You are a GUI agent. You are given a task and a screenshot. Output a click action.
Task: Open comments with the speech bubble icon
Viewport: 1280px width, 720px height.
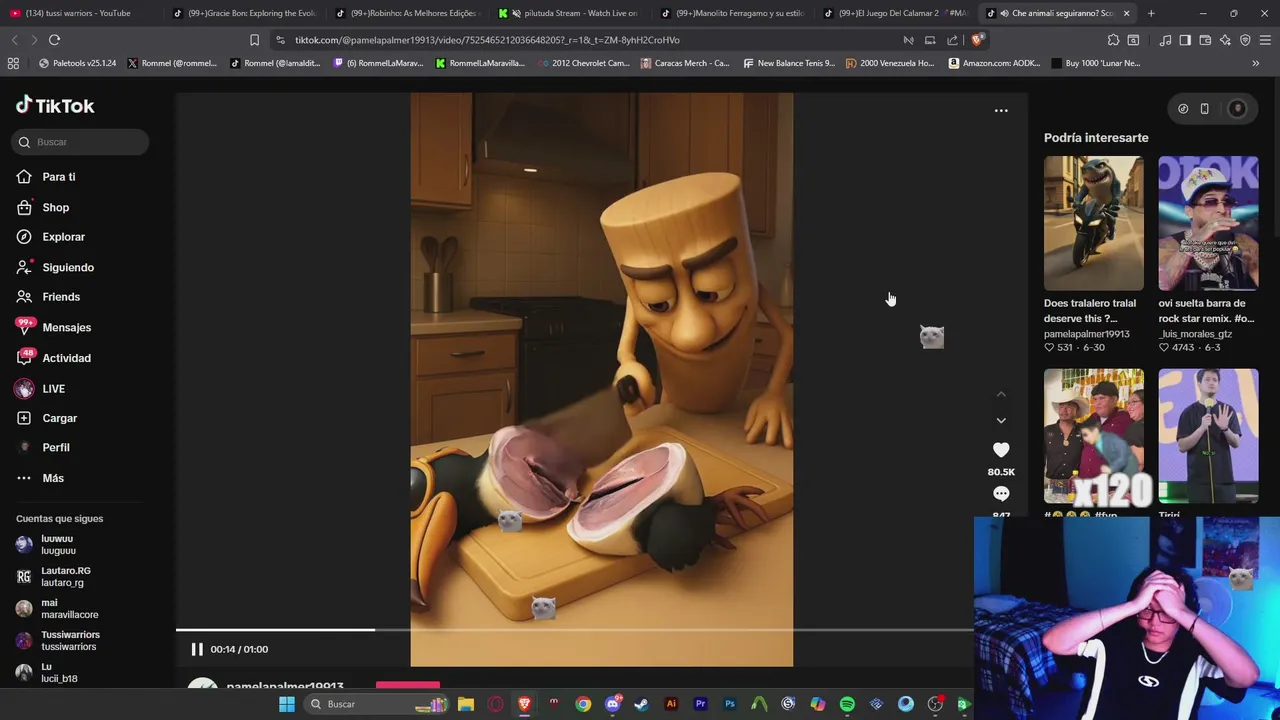pos(1001,494)
